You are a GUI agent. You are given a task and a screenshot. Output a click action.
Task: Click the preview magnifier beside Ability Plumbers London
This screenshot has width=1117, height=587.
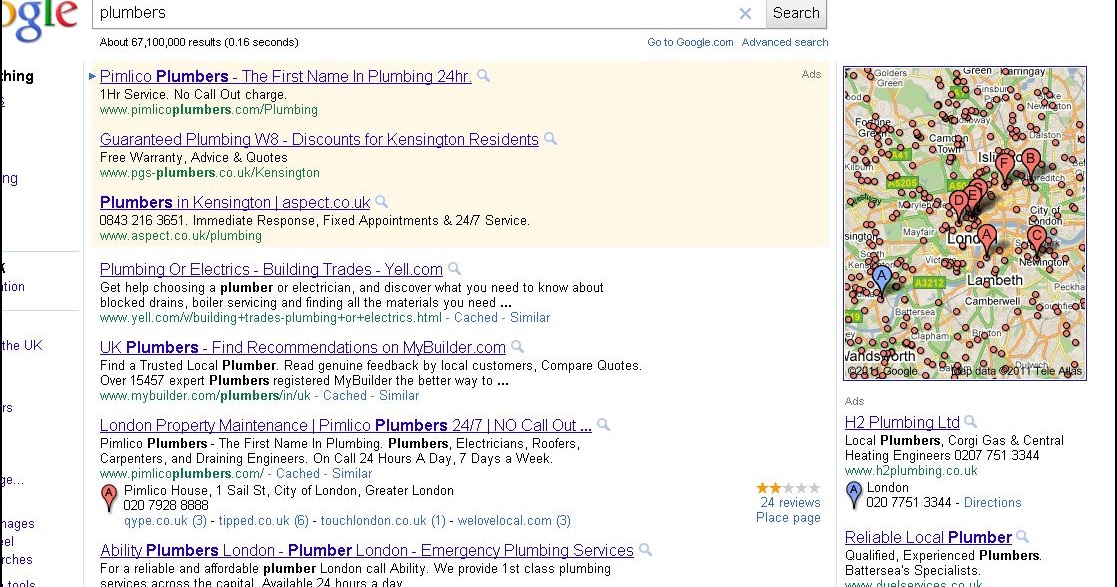pyautogui.click(x=645, y=549)
